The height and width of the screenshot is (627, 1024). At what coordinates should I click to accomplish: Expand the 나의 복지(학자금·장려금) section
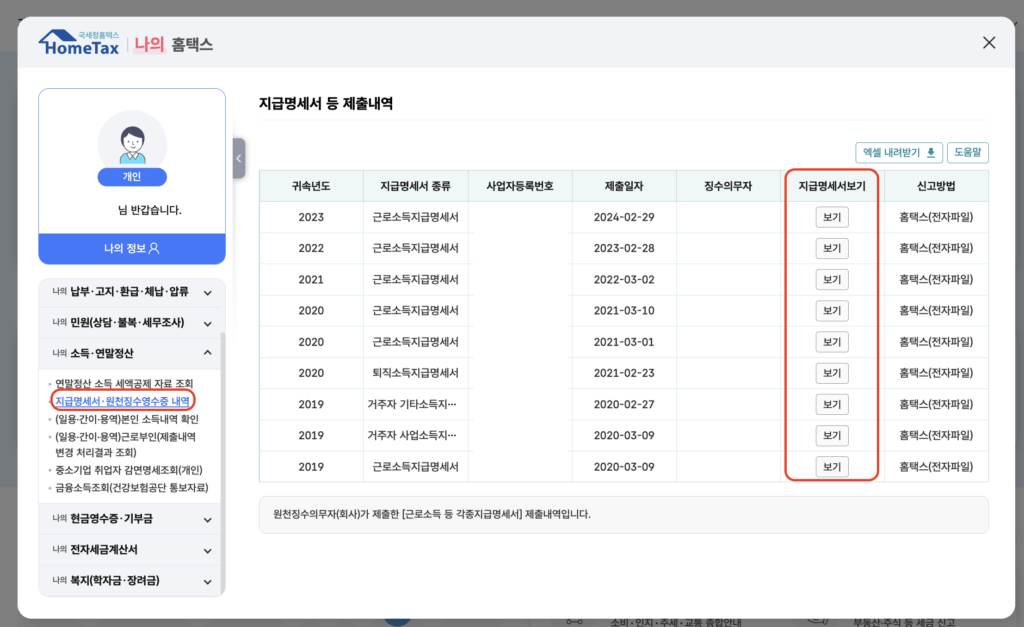[x=131, y=580]
